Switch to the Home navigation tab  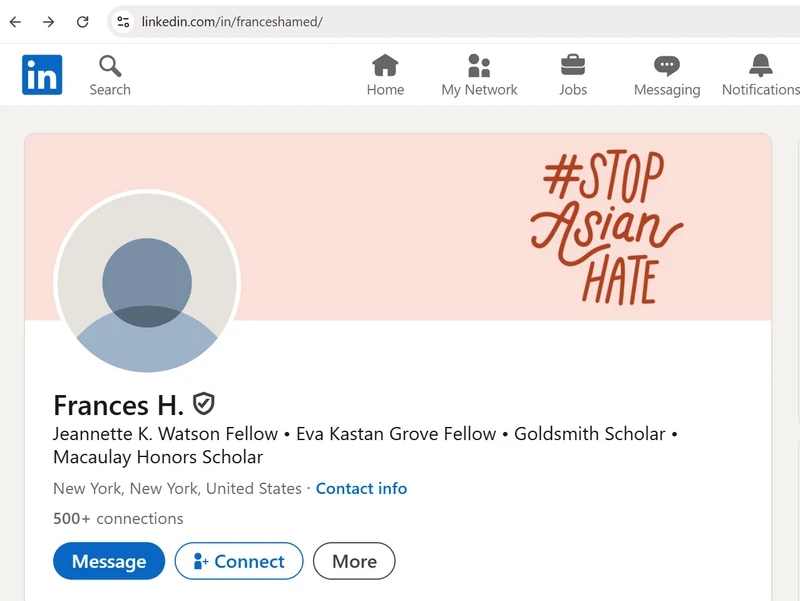[x=385, y=74]
